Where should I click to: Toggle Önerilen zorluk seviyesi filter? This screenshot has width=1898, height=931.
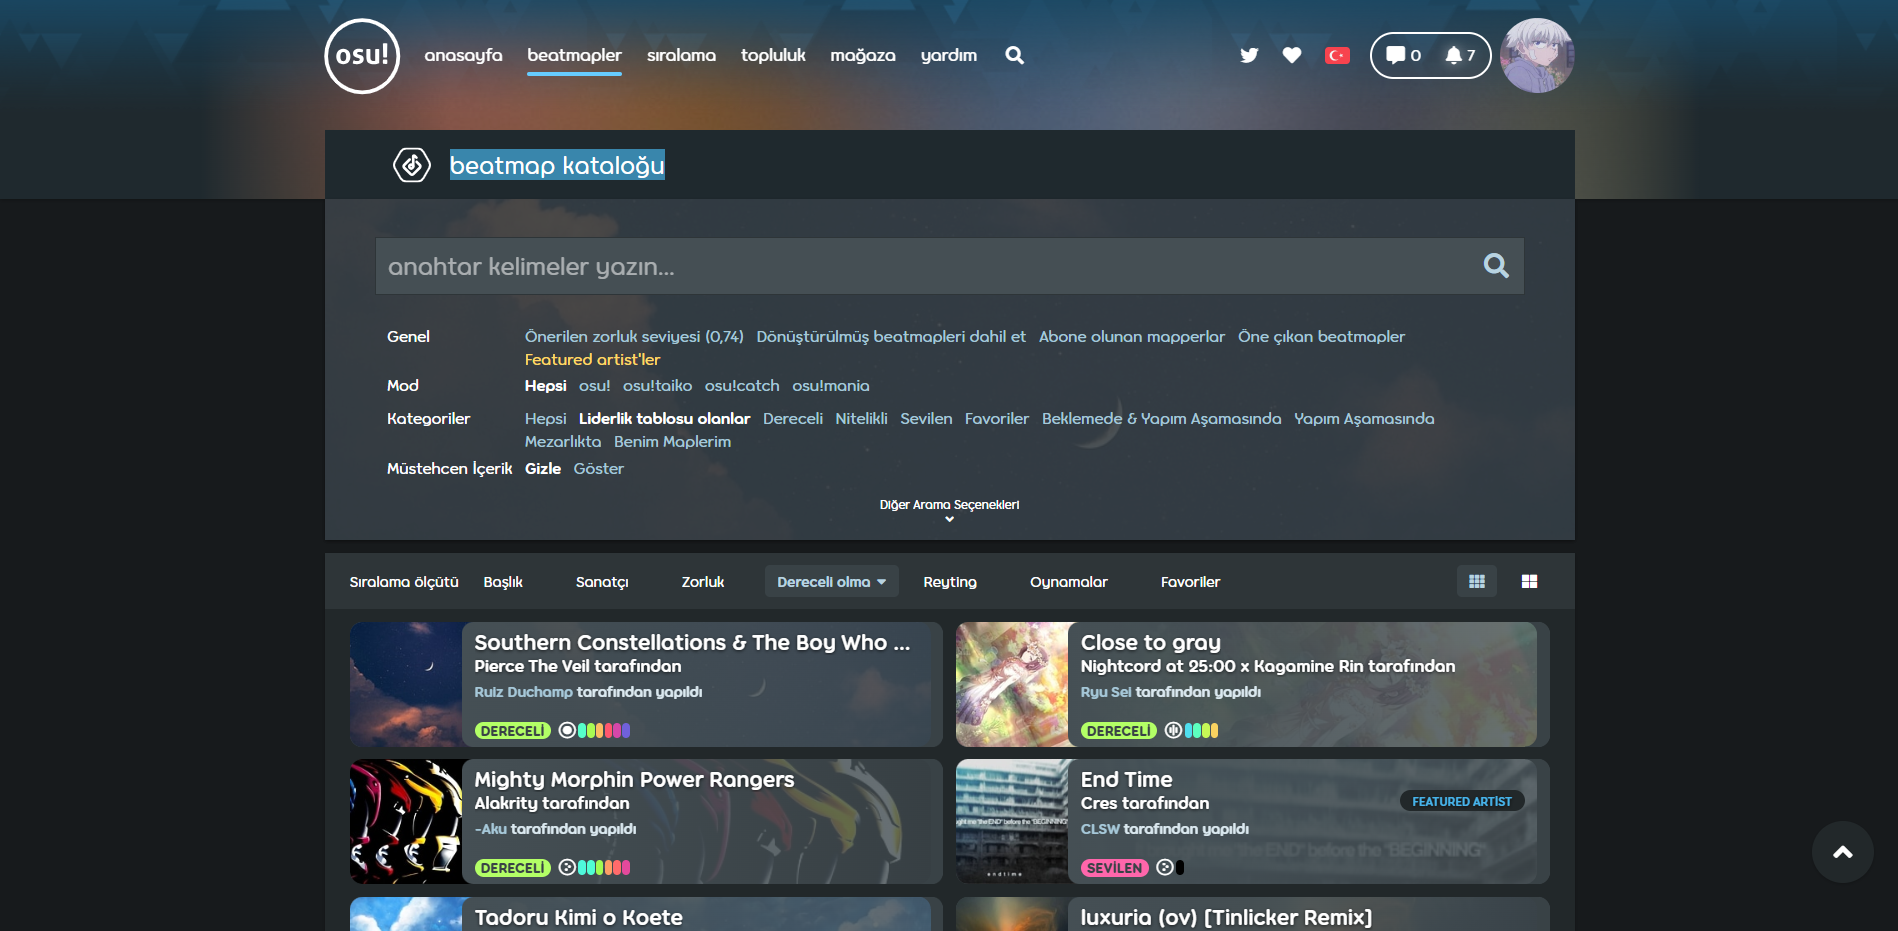pos(634,337)
